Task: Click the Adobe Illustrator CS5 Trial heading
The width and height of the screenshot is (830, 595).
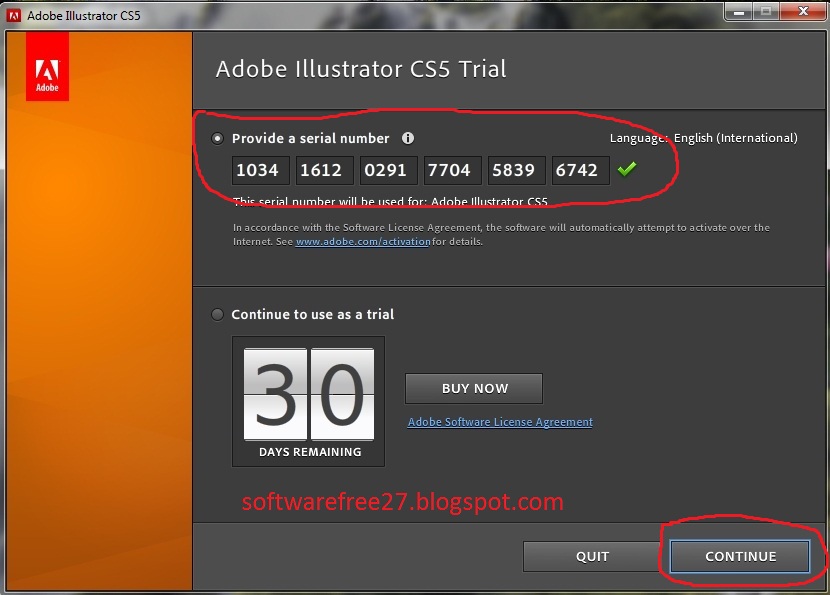Action: (361, 69)
